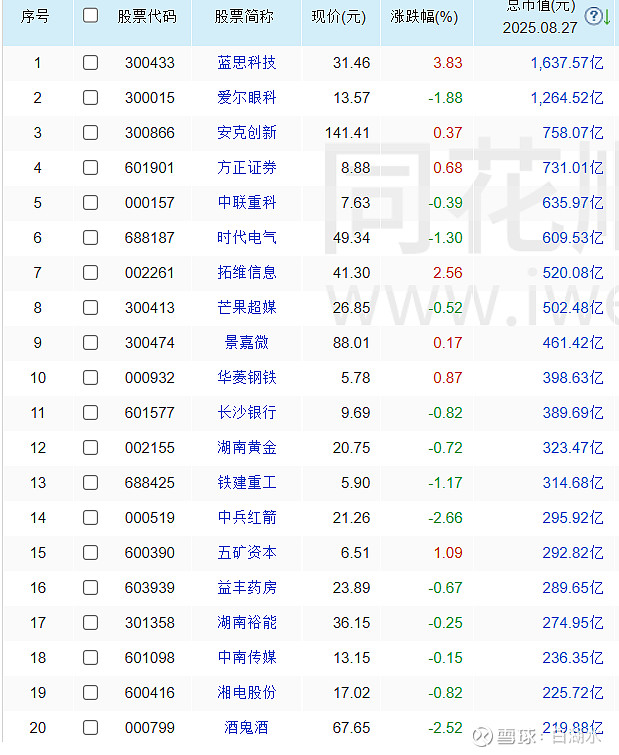Click the market value 1,264.52亿
The height and width of the screenshot is (755, 619).
(567, 98)
